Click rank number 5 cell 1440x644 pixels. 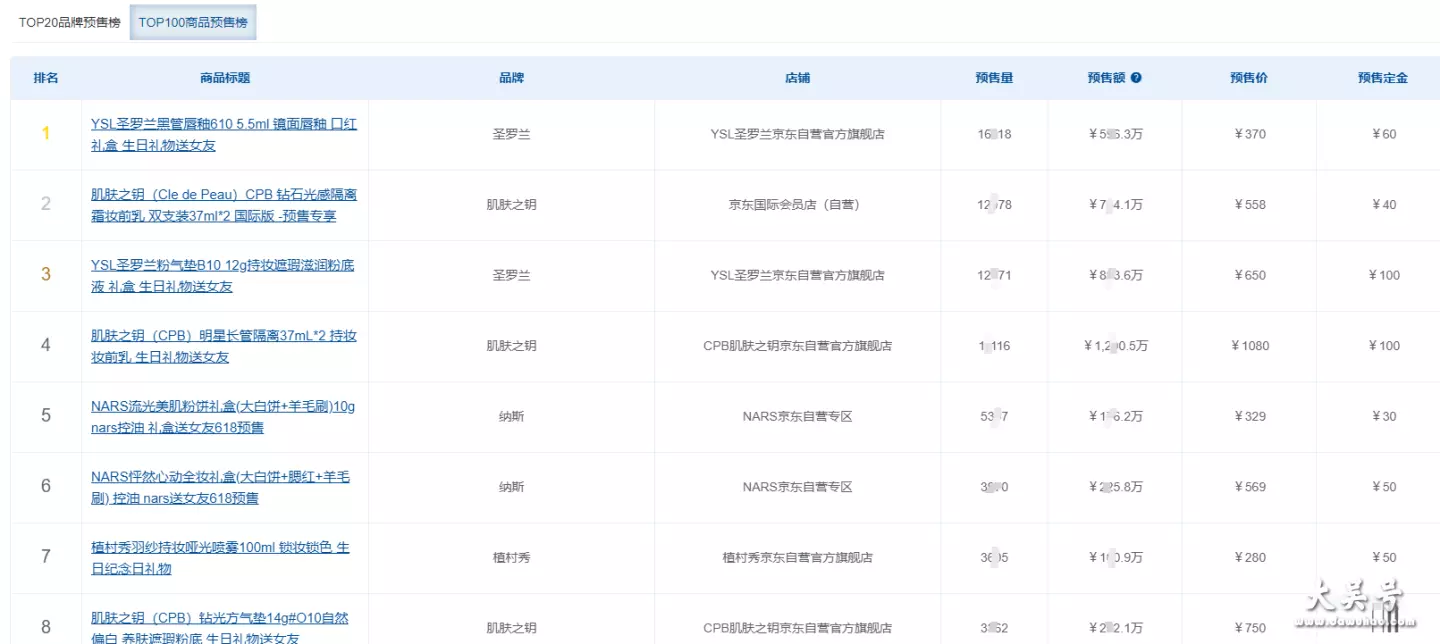pos(46,416)
